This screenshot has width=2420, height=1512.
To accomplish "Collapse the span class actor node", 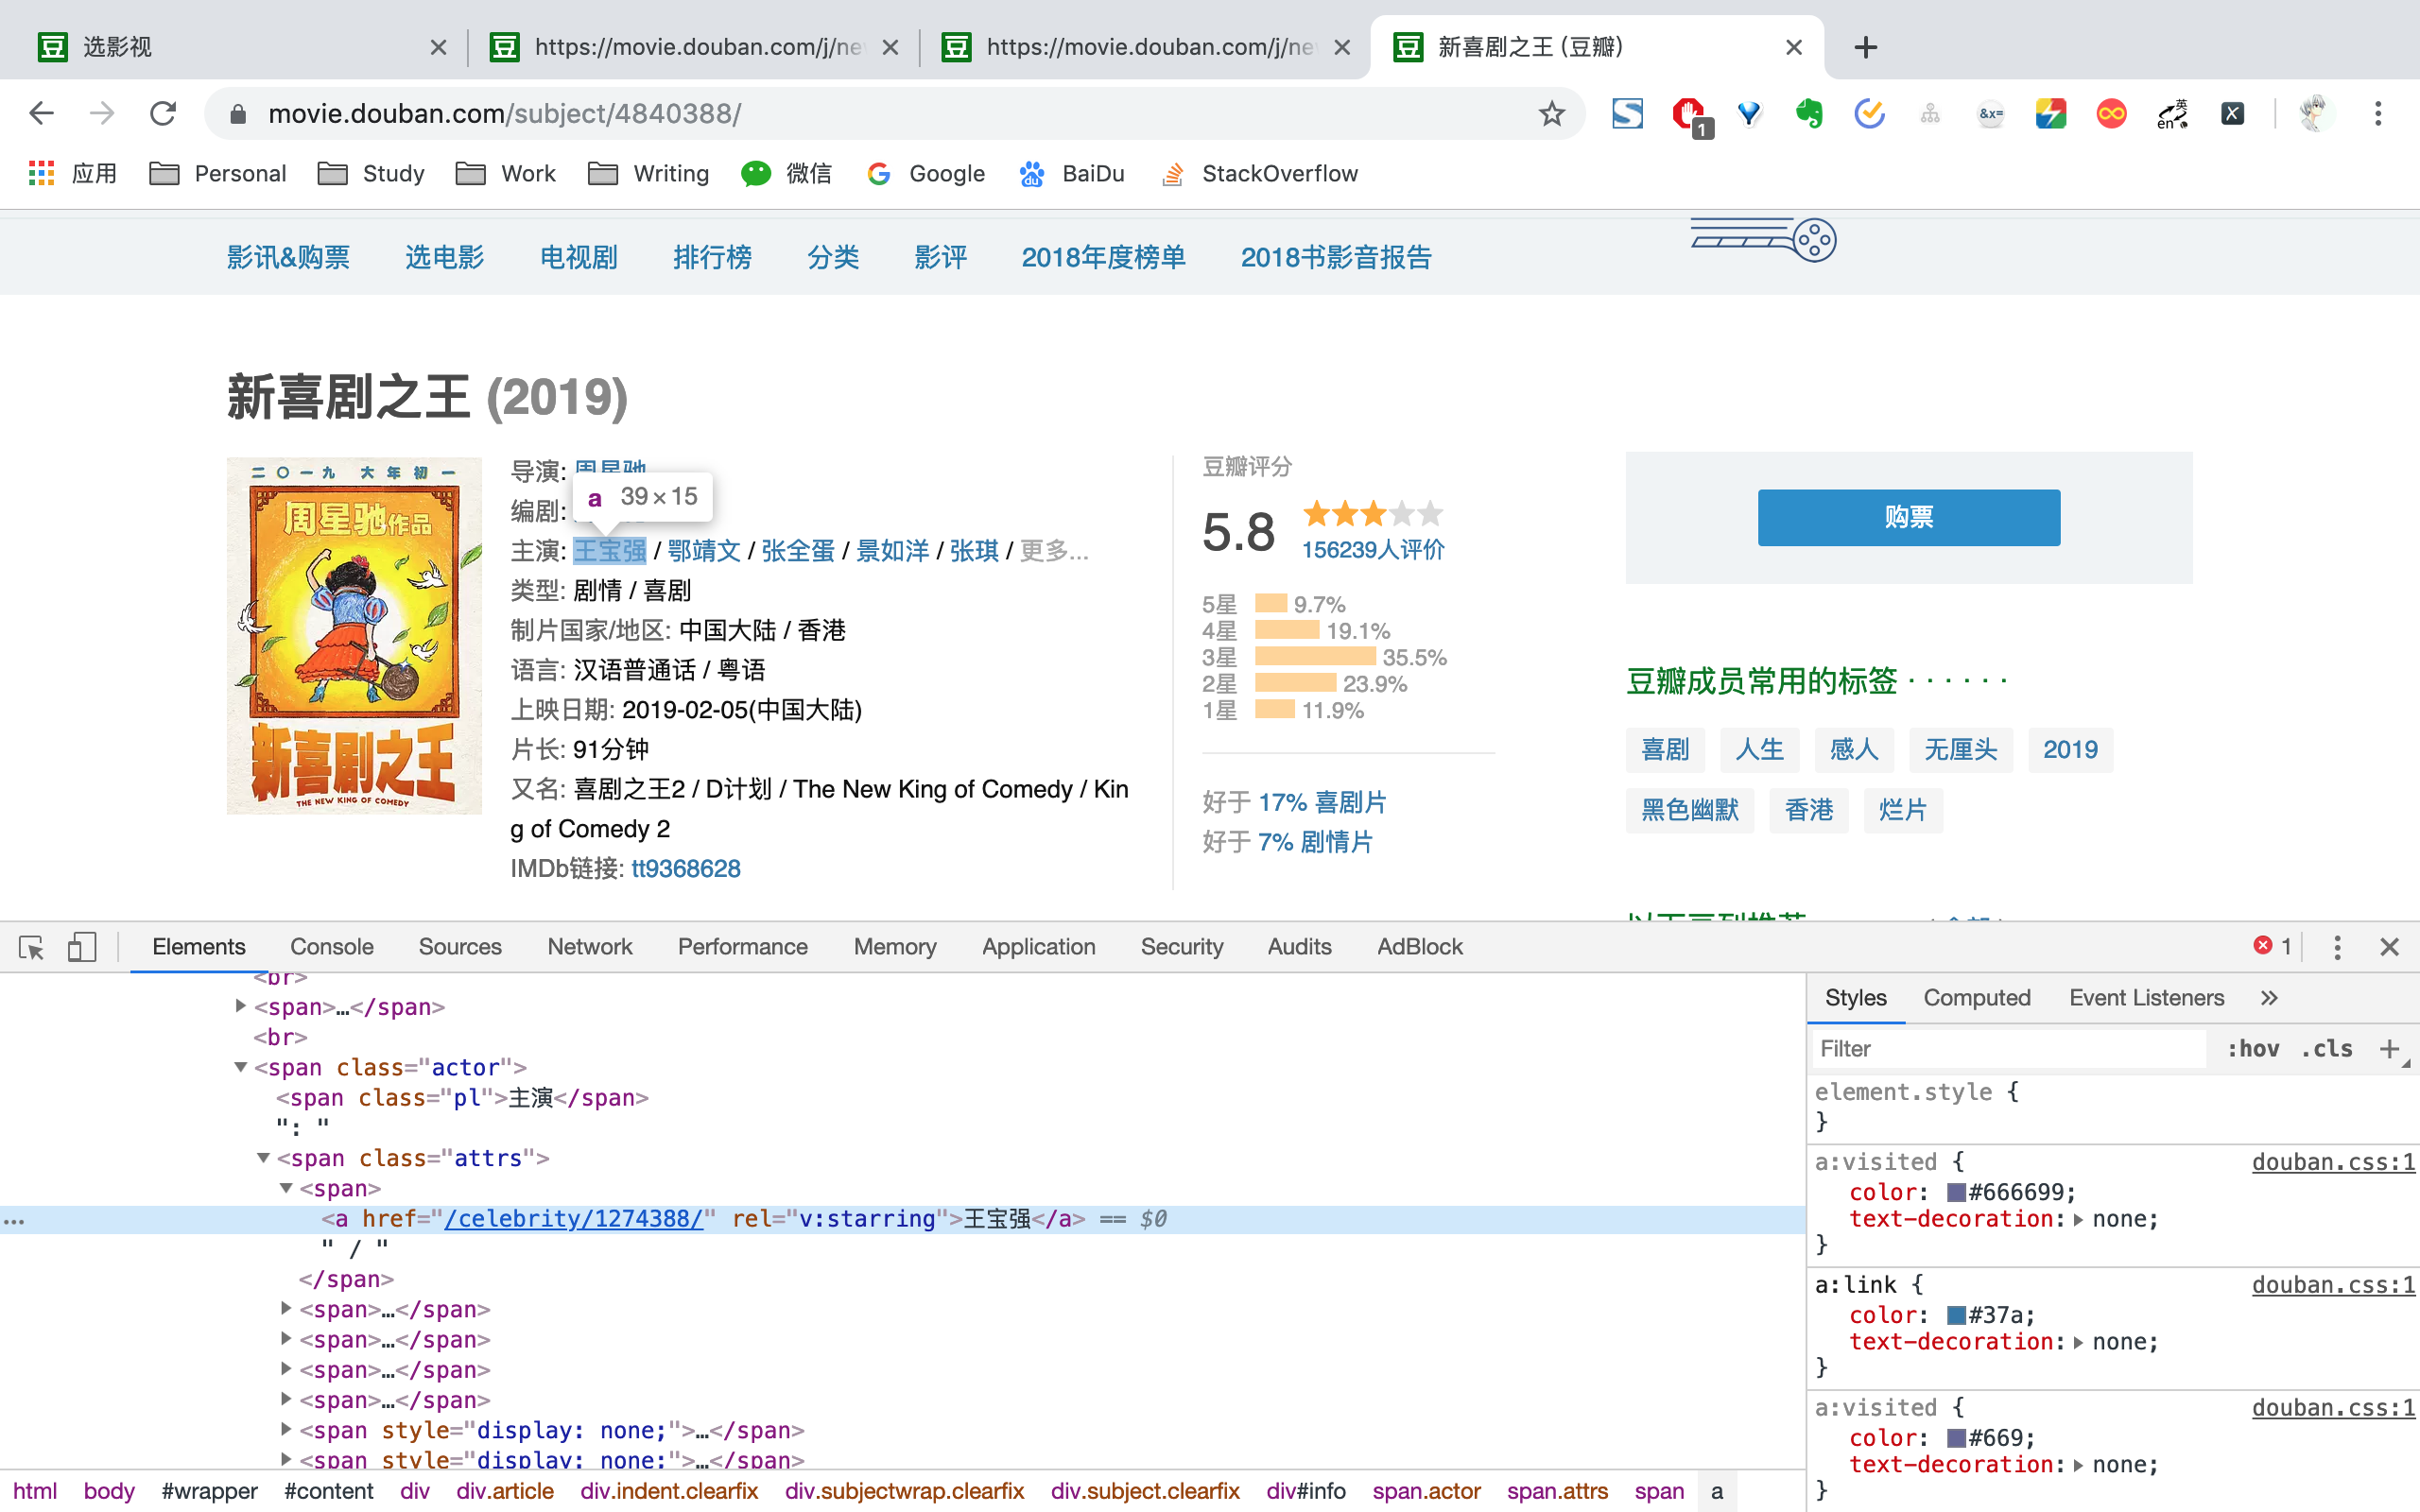I will (x=240, y=1067).
